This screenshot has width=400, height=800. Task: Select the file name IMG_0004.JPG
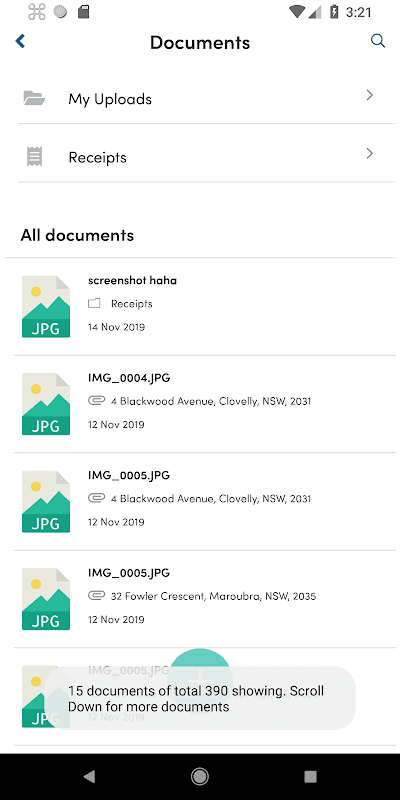click(129, 378)
